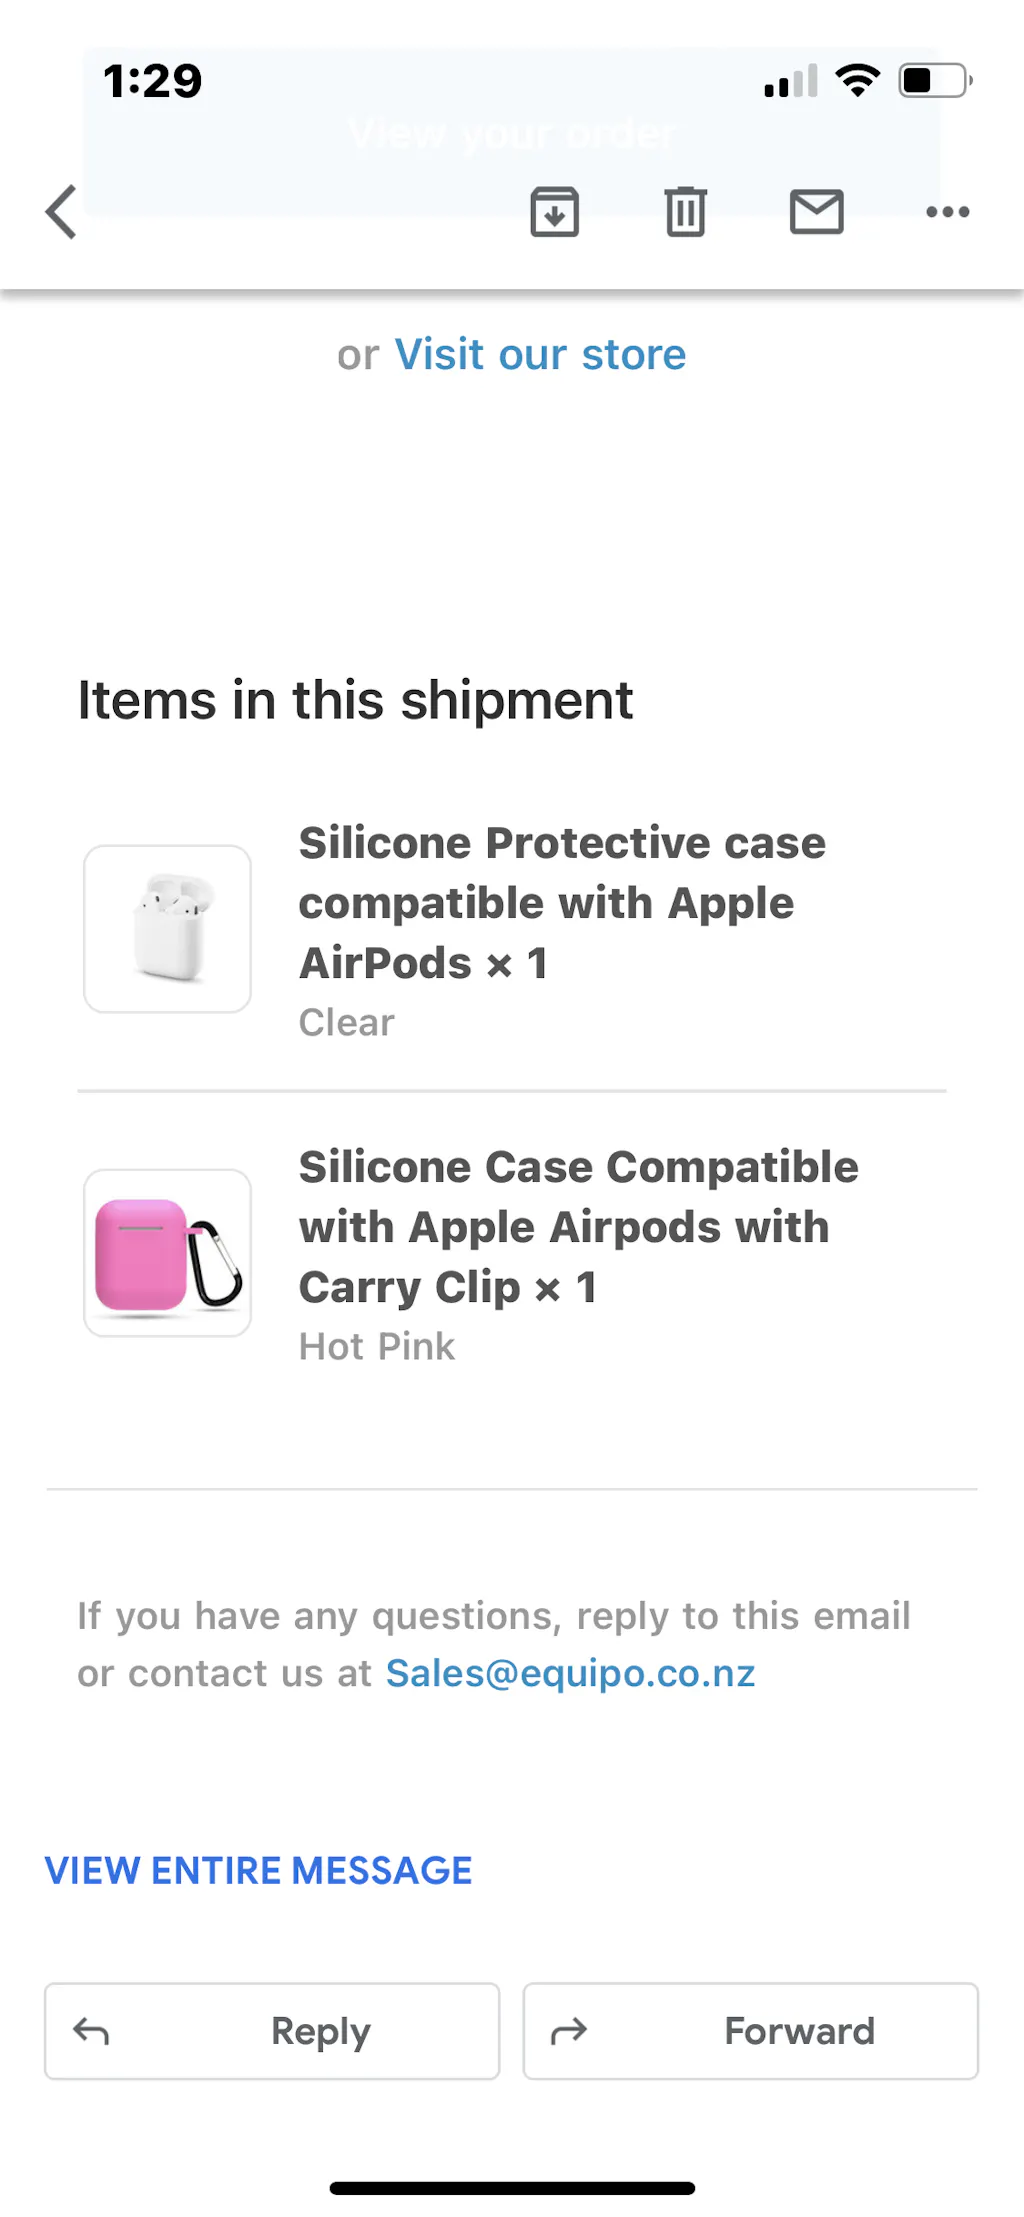Select the Silicone Protective case item title
Viewport: 1024px width, 2217px height.
coord(561,903)
